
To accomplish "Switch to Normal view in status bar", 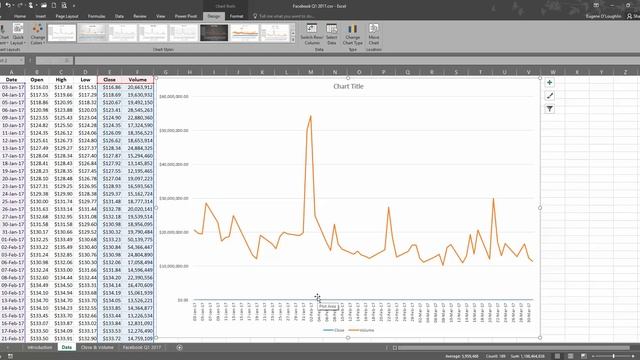I will (557, 356).
